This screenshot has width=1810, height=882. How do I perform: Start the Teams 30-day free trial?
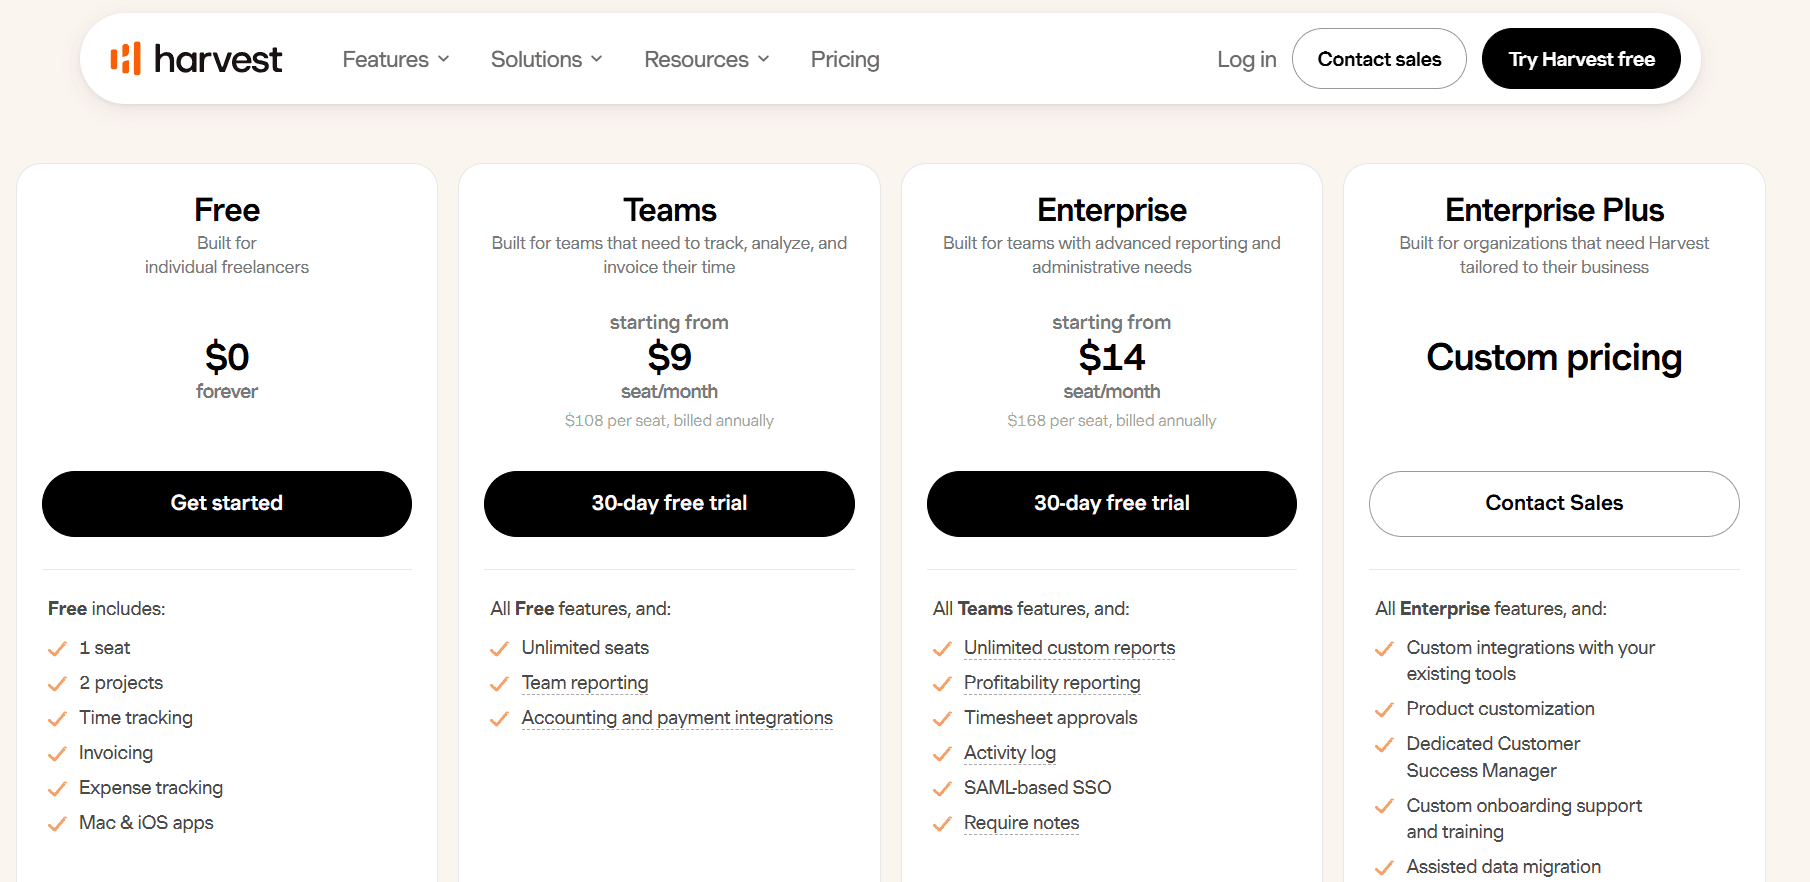tap(669, 504)
